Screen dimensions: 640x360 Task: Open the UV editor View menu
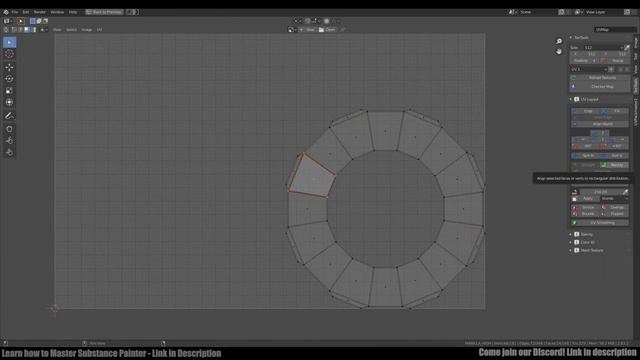57,30
